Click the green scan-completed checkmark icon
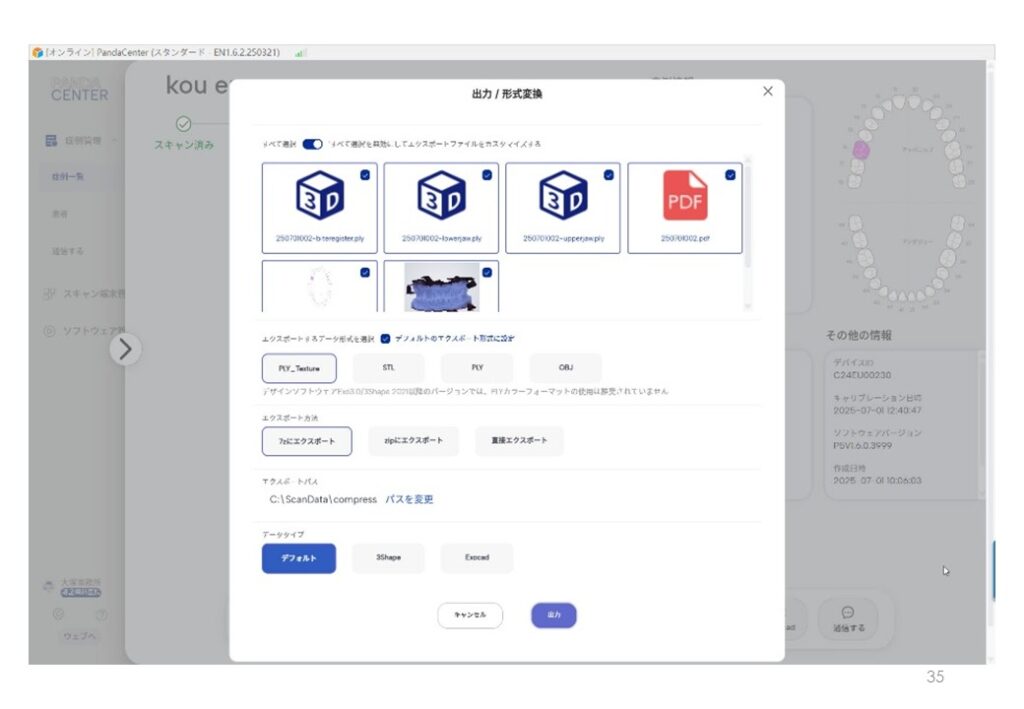The image size is (1024, 709). click(x=183, y=124)
